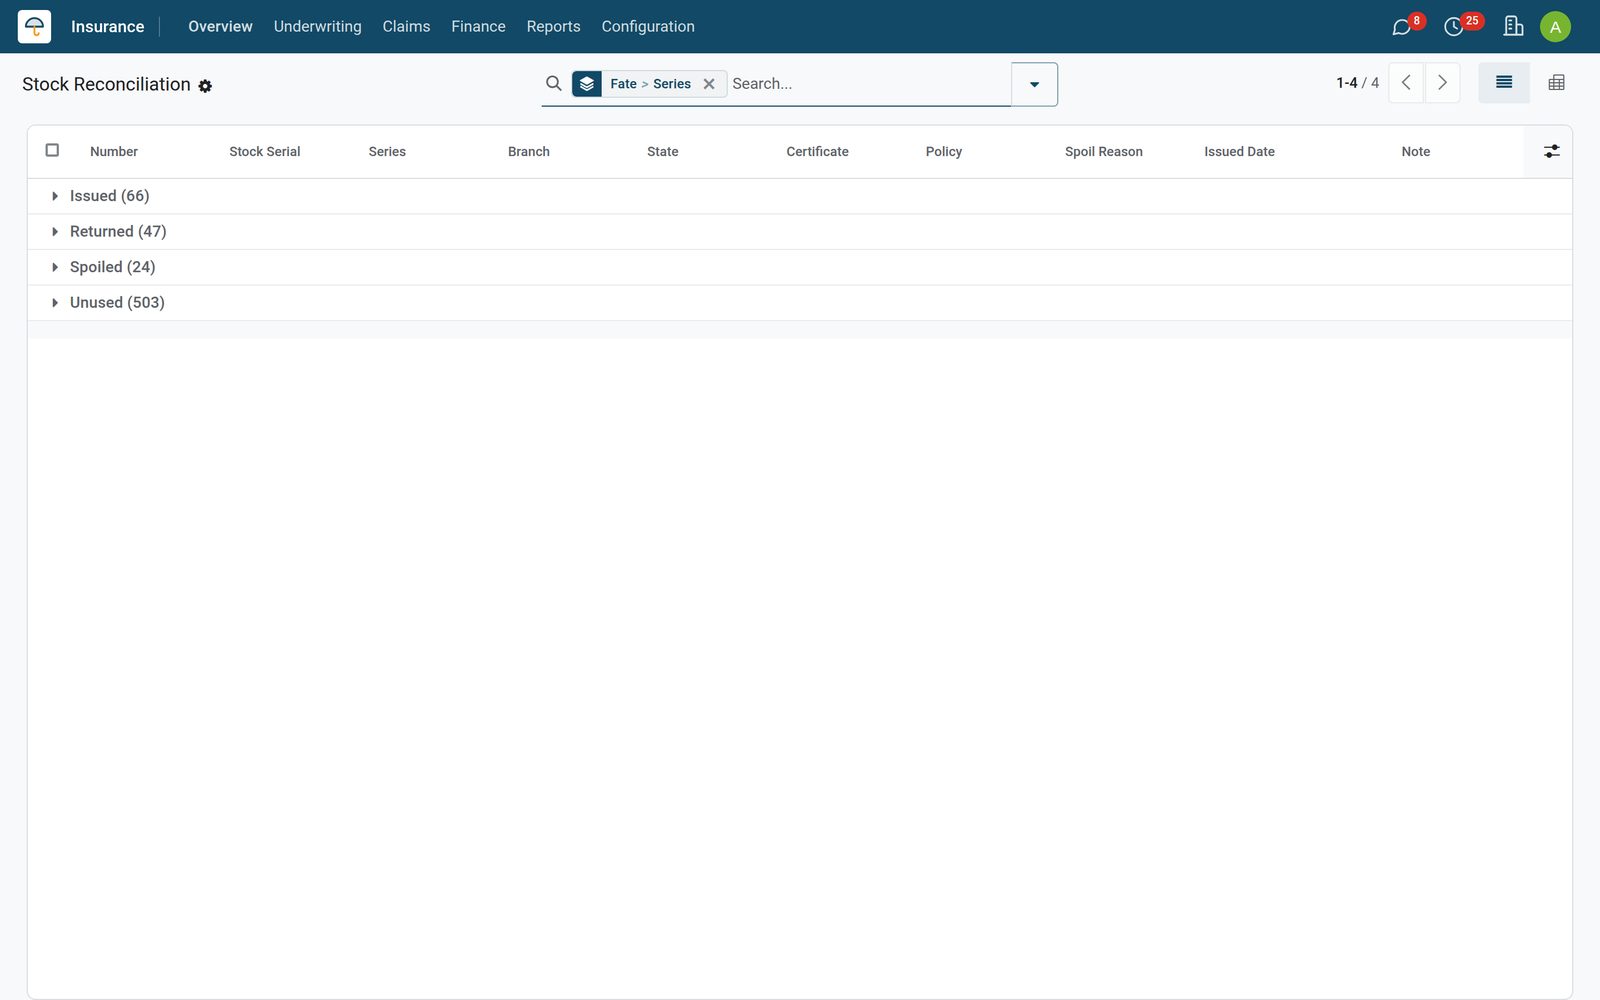Screen dimensions: 1600x1000
Task: Sort by the Policy column header
Action: tap(943, 152)
